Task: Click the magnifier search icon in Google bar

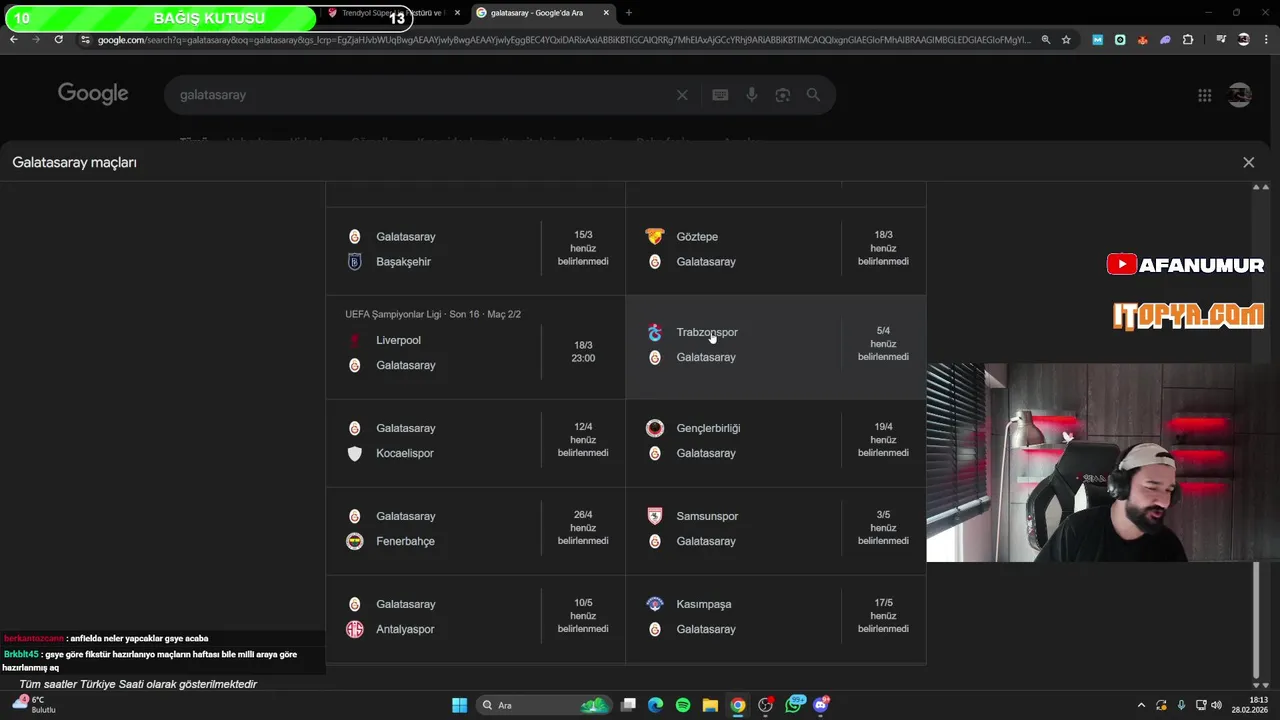Action: 813,95
